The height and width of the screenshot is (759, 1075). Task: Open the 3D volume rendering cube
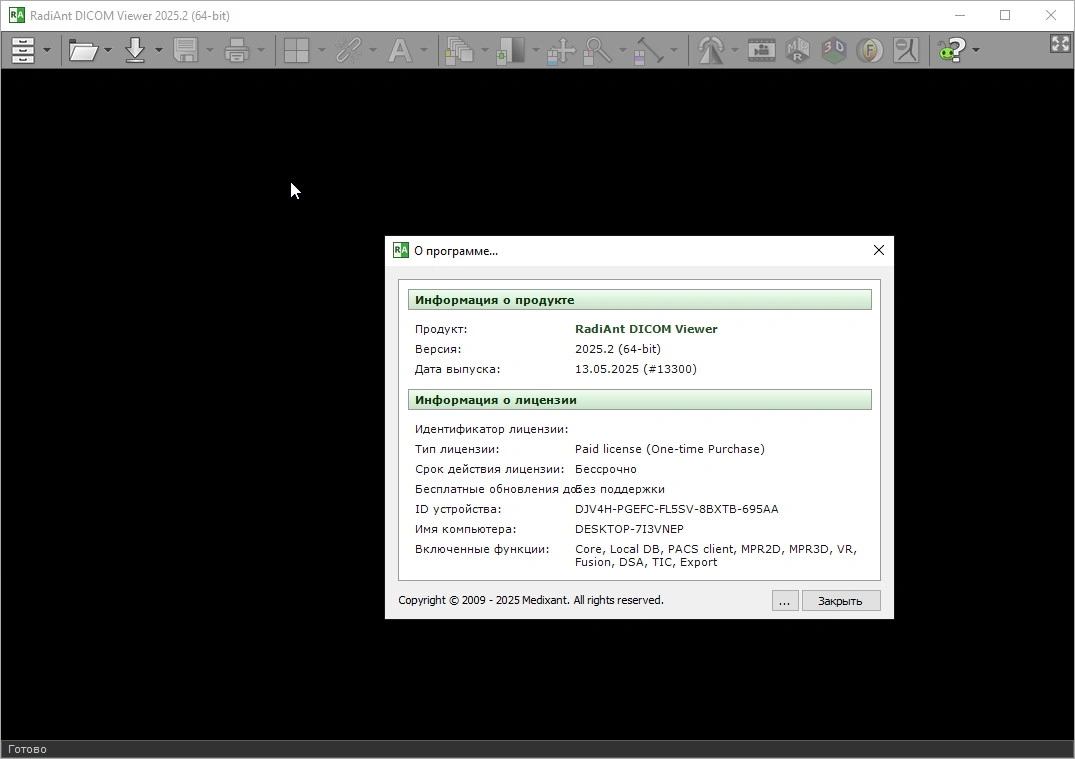[x=833, y=50]
